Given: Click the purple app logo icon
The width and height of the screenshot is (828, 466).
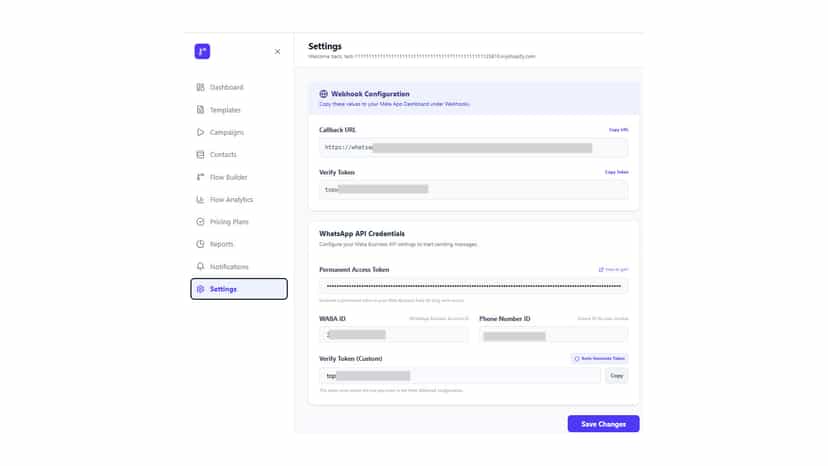Looking at the screenshot, I should click(x=202, y=51).
